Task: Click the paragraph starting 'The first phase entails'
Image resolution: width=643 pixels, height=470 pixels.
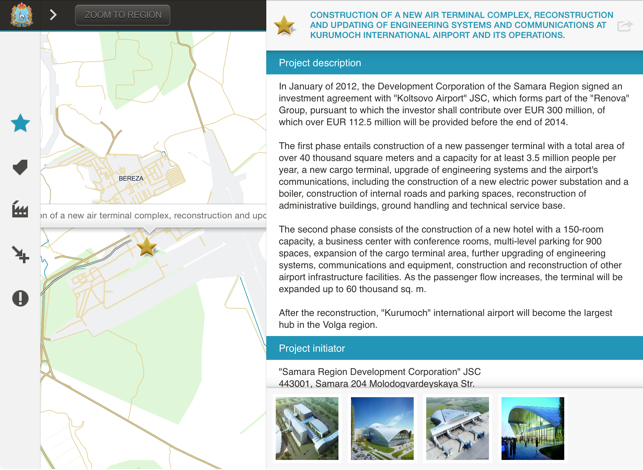Action: 454,176
